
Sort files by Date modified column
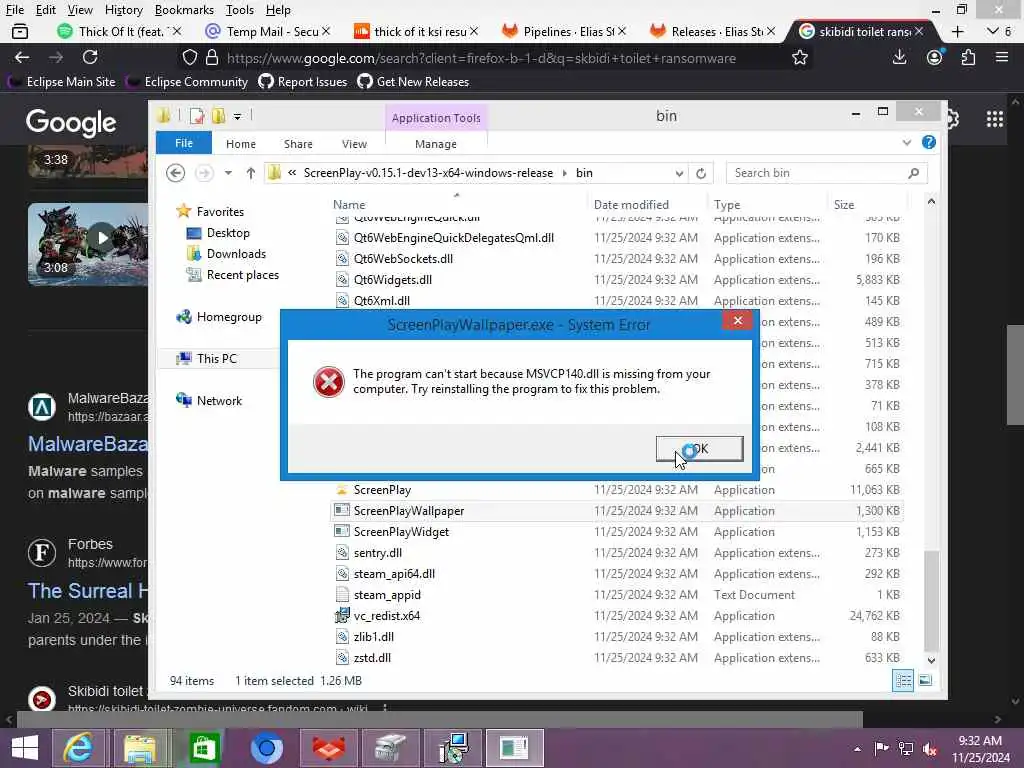tap(631, 204)
